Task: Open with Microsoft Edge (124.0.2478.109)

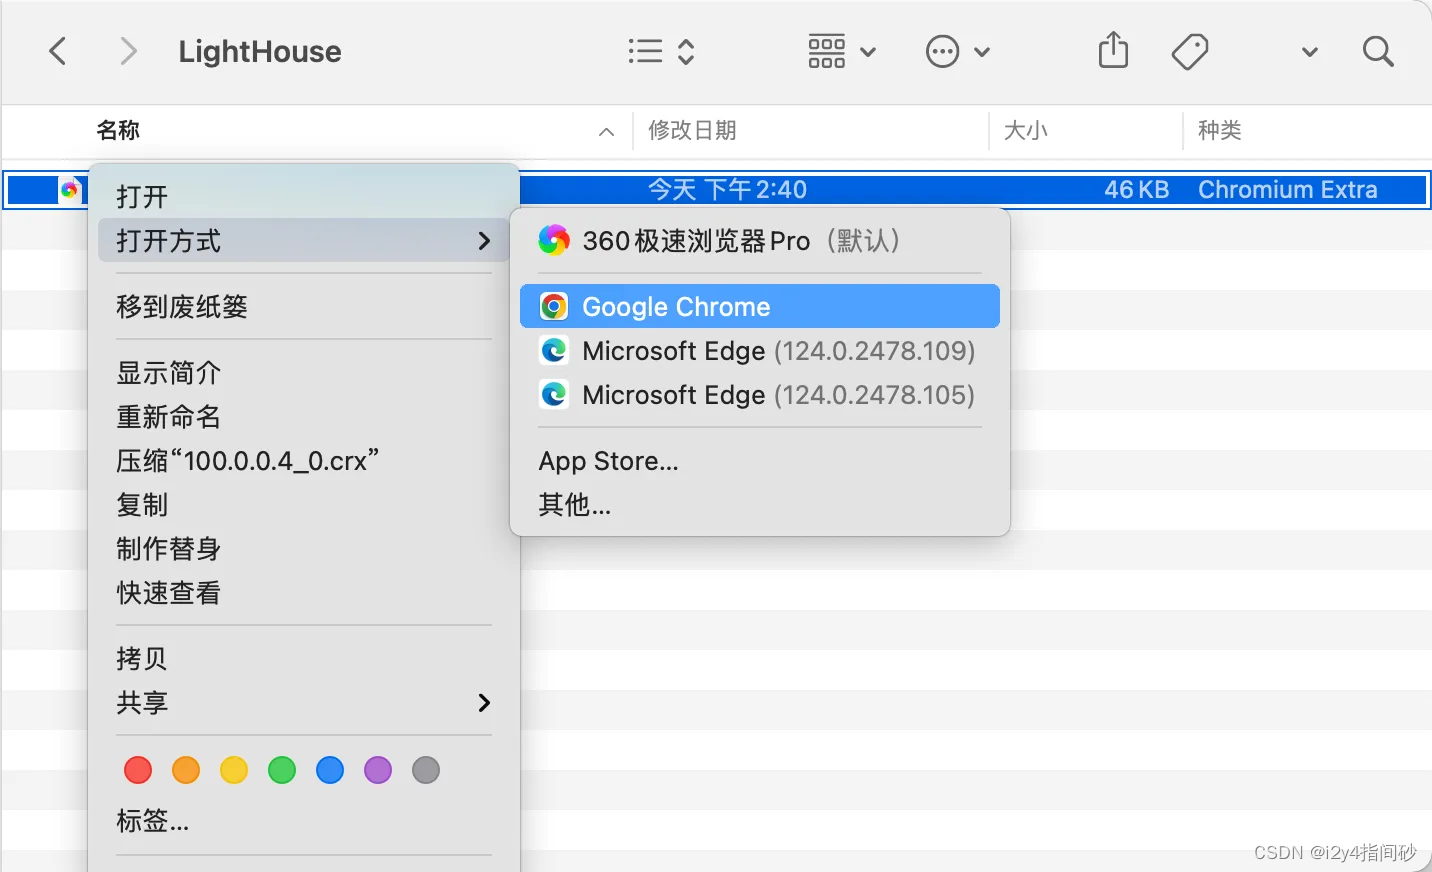Action: (760, 350)
